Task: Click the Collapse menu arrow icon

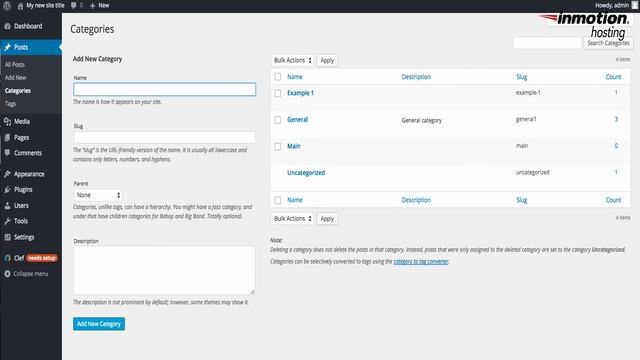Action: click(7, 274)
